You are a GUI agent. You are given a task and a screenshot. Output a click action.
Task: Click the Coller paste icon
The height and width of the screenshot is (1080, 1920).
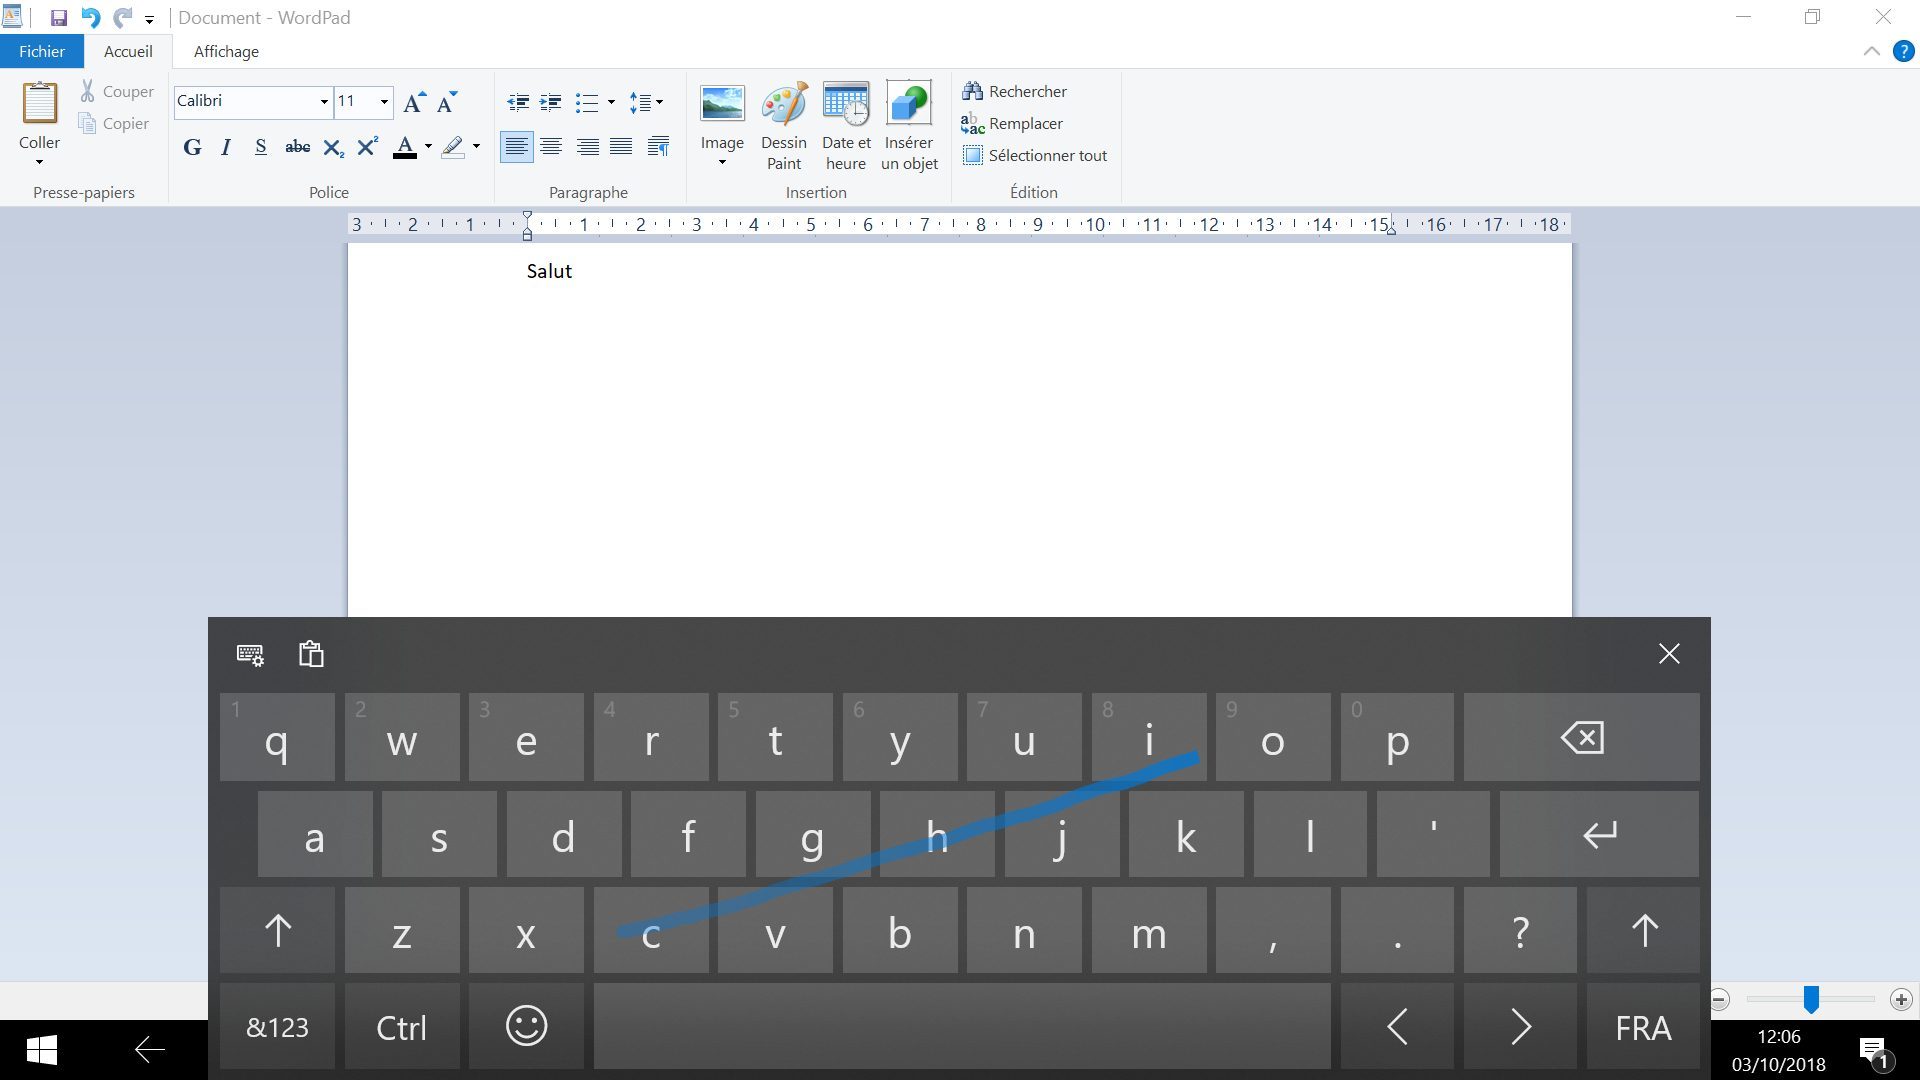pyautogui.click(x=40, y=104)
